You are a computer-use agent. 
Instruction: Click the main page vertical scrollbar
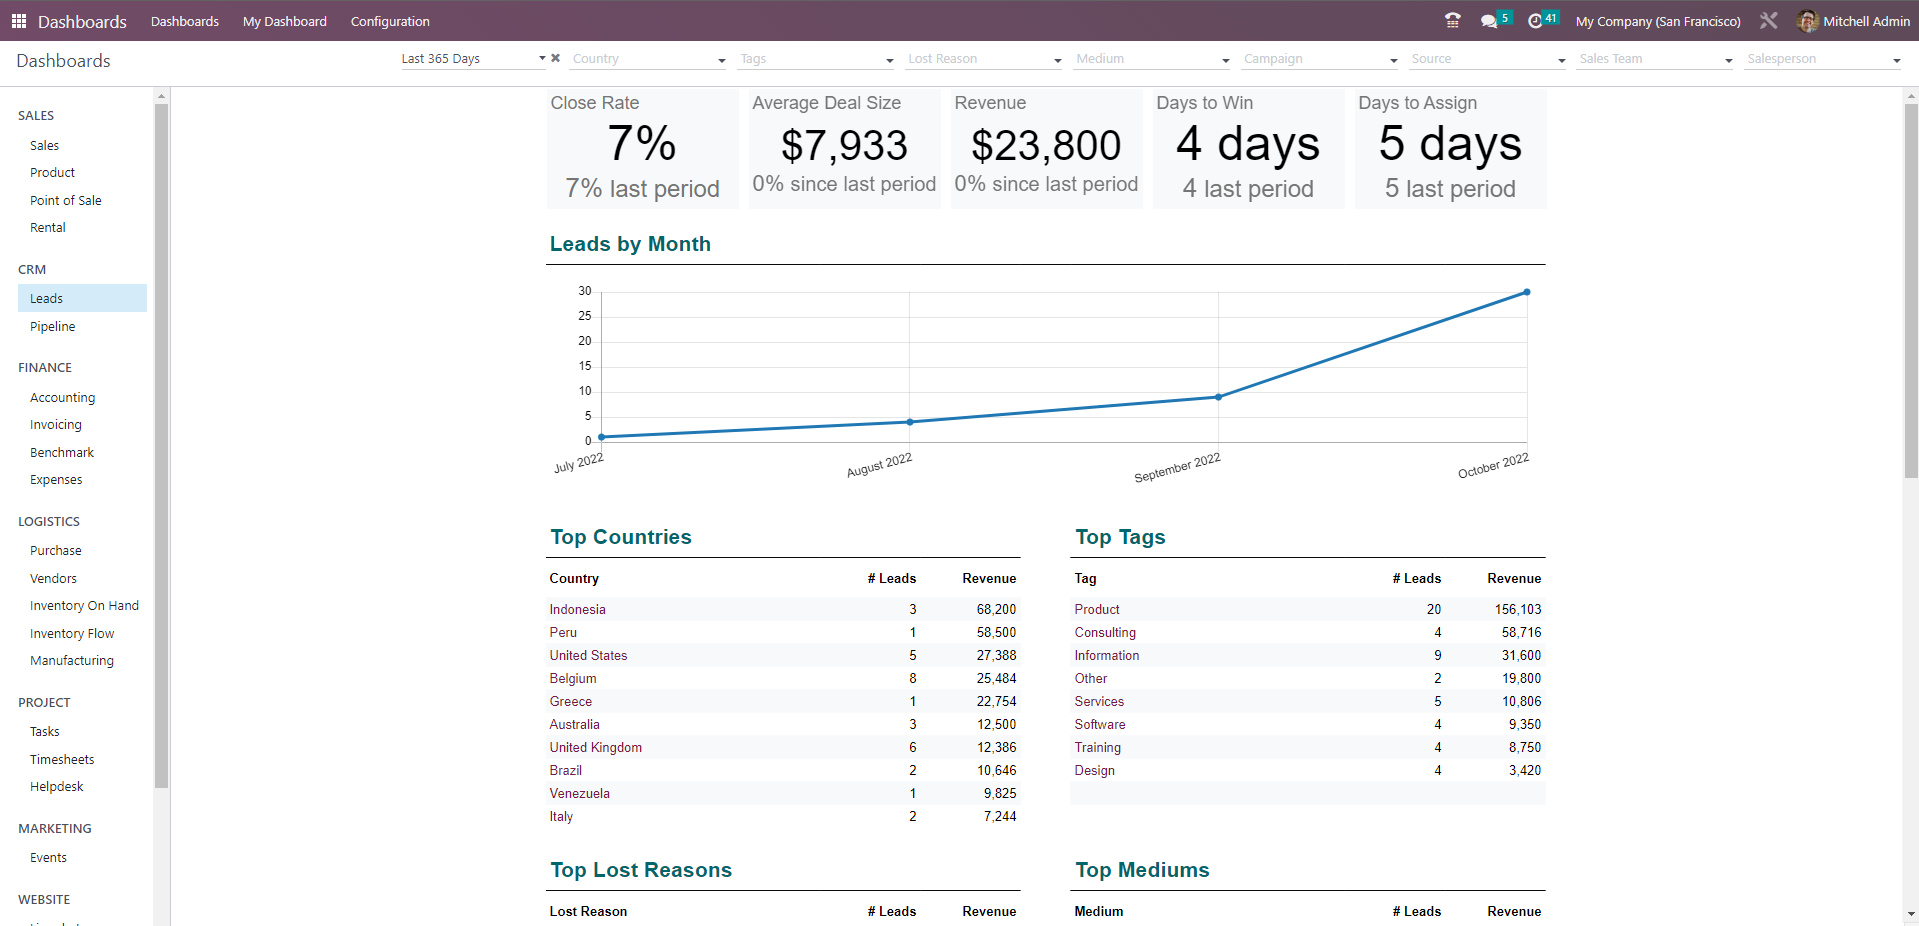coord(1911,300)
